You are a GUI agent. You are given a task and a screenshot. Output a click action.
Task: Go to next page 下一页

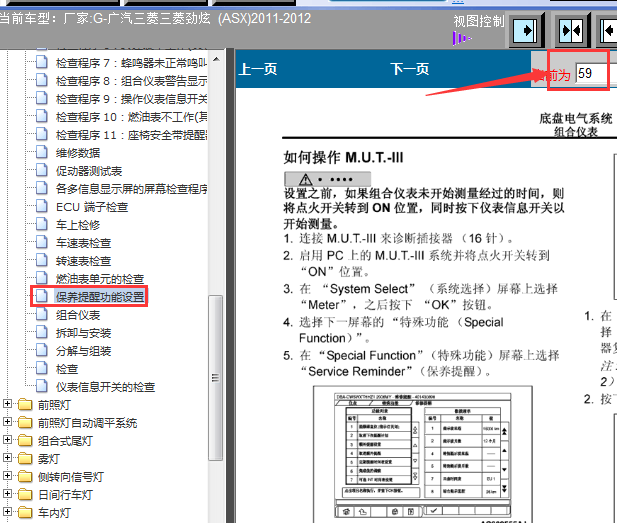pyautogui.click(x=410, y=69)
